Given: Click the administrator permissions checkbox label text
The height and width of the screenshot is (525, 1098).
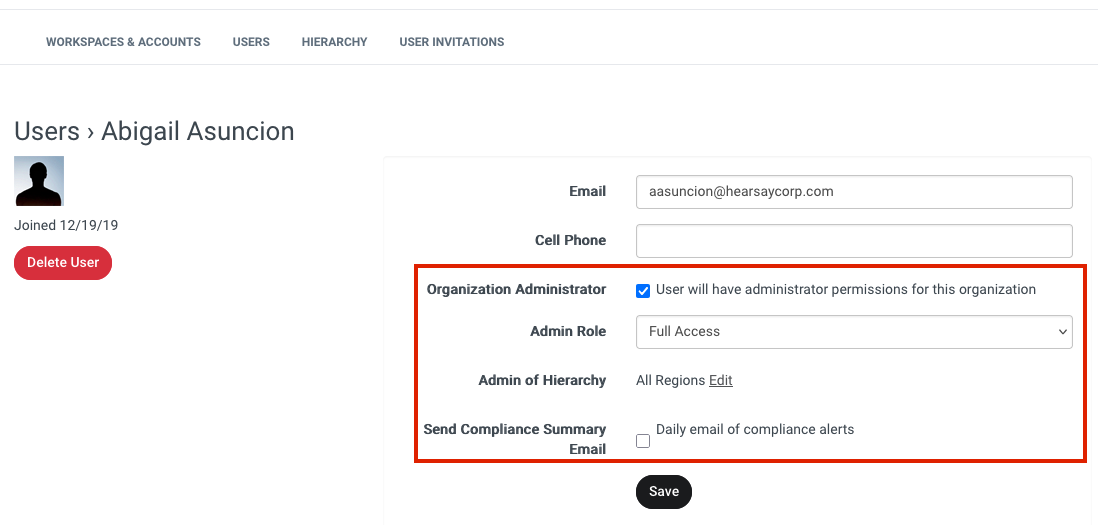Looking at the screenshot, I should [846, 289].
